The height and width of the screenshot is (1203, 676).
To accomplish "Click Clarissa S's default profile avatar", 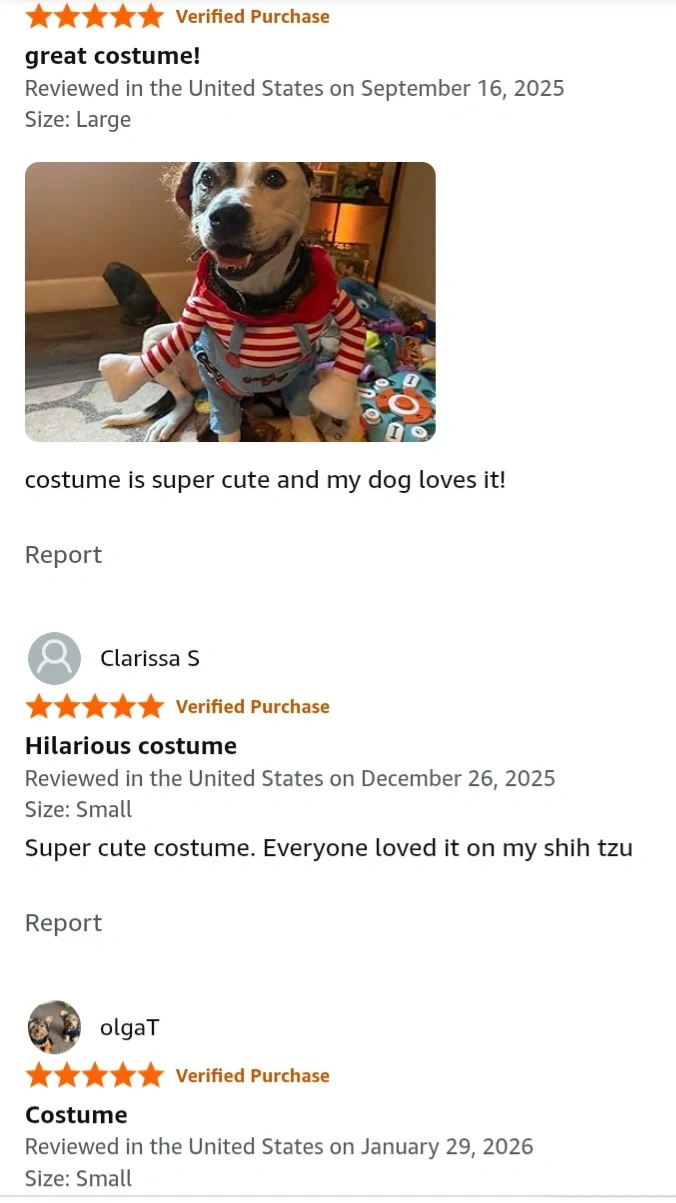I will pyautogui.click(x=54, y=658).
